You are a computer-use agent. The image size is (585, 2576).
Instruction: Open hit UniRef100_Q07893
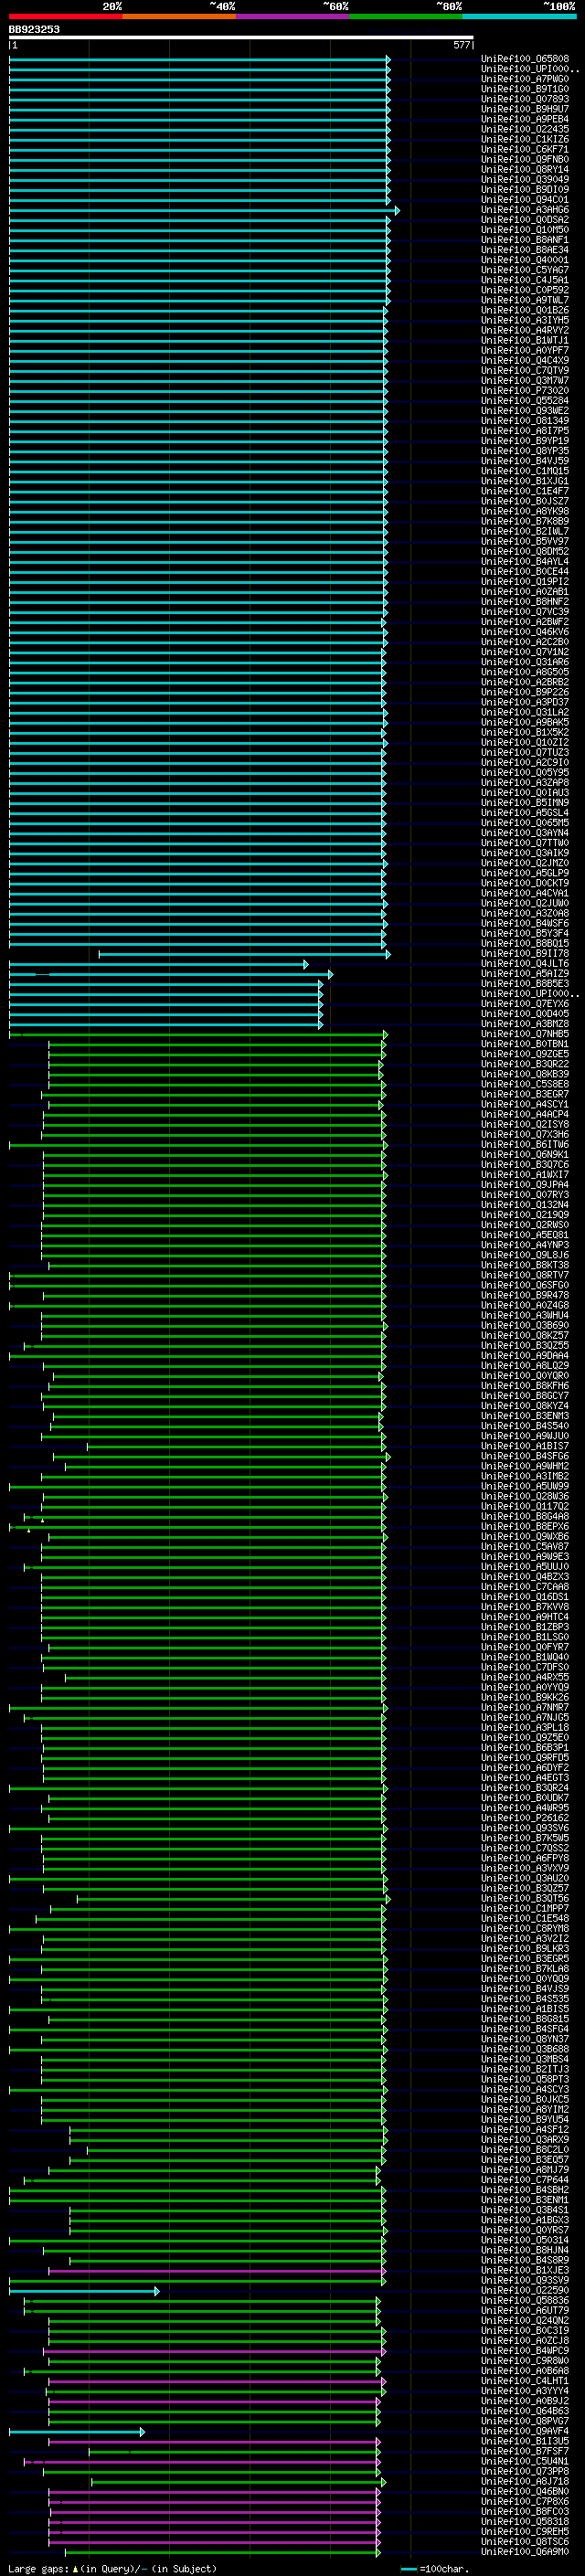(525, 99)
